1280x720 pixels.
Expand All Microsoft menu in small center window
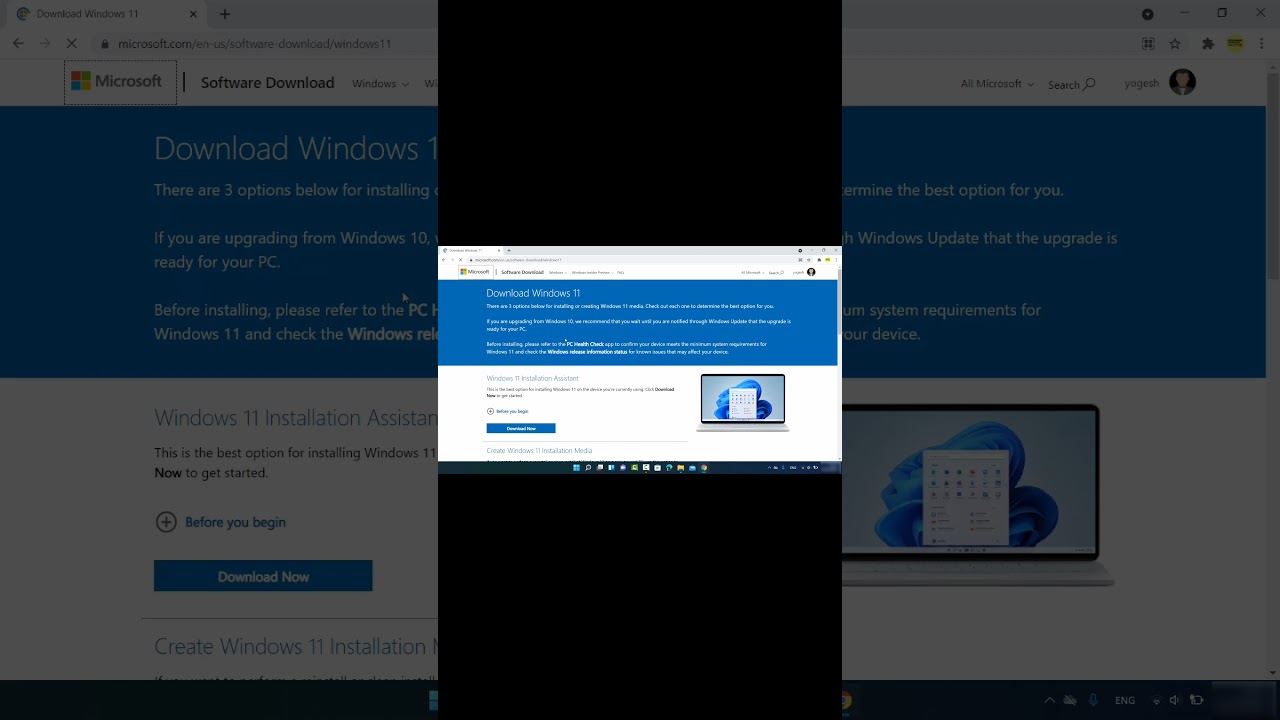pyautogui.click(x=752, y=272)
